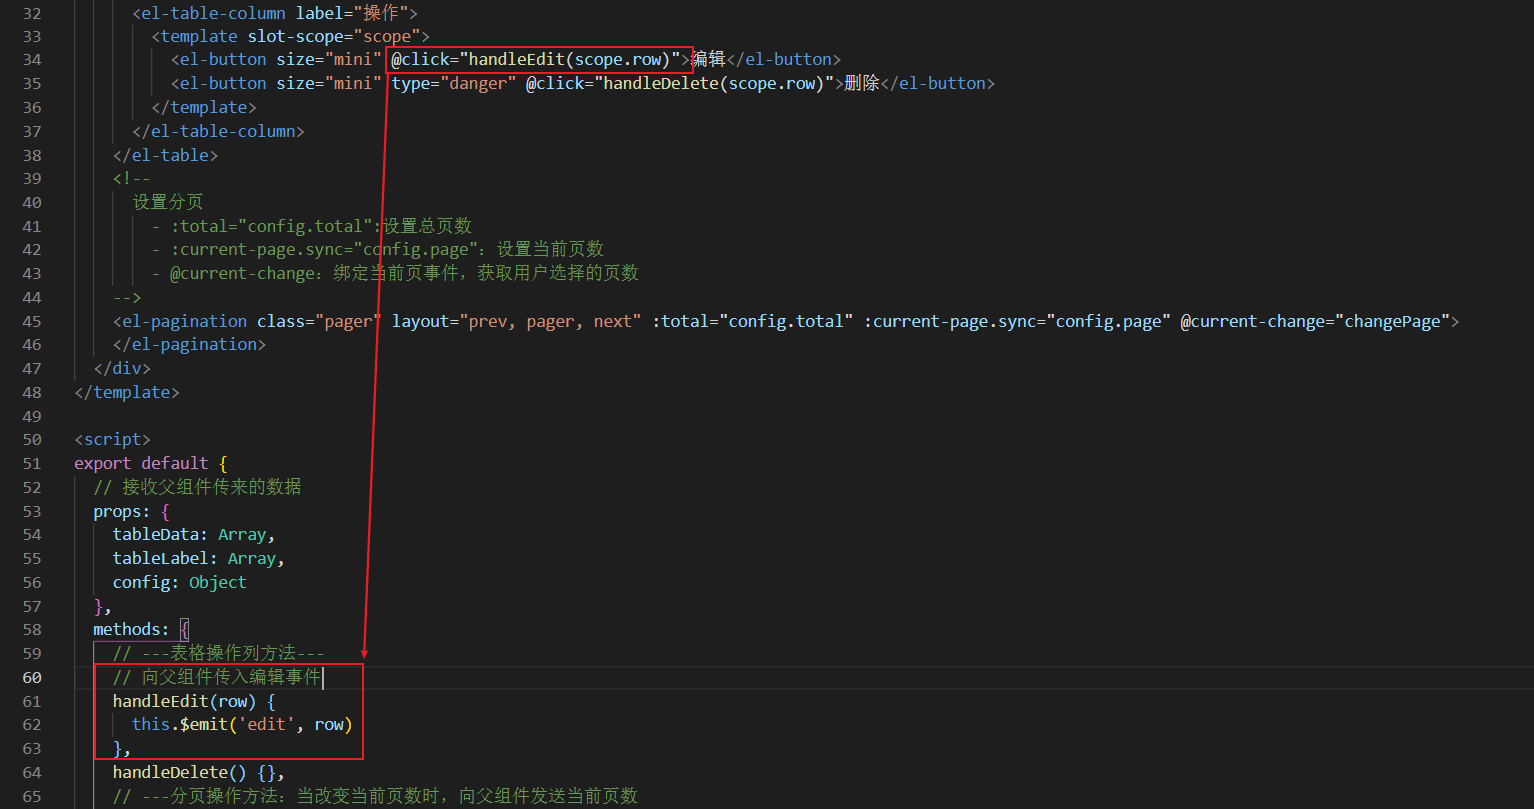
Task: Click the opening script tag on line 50
Action: (x=112, y=440)
